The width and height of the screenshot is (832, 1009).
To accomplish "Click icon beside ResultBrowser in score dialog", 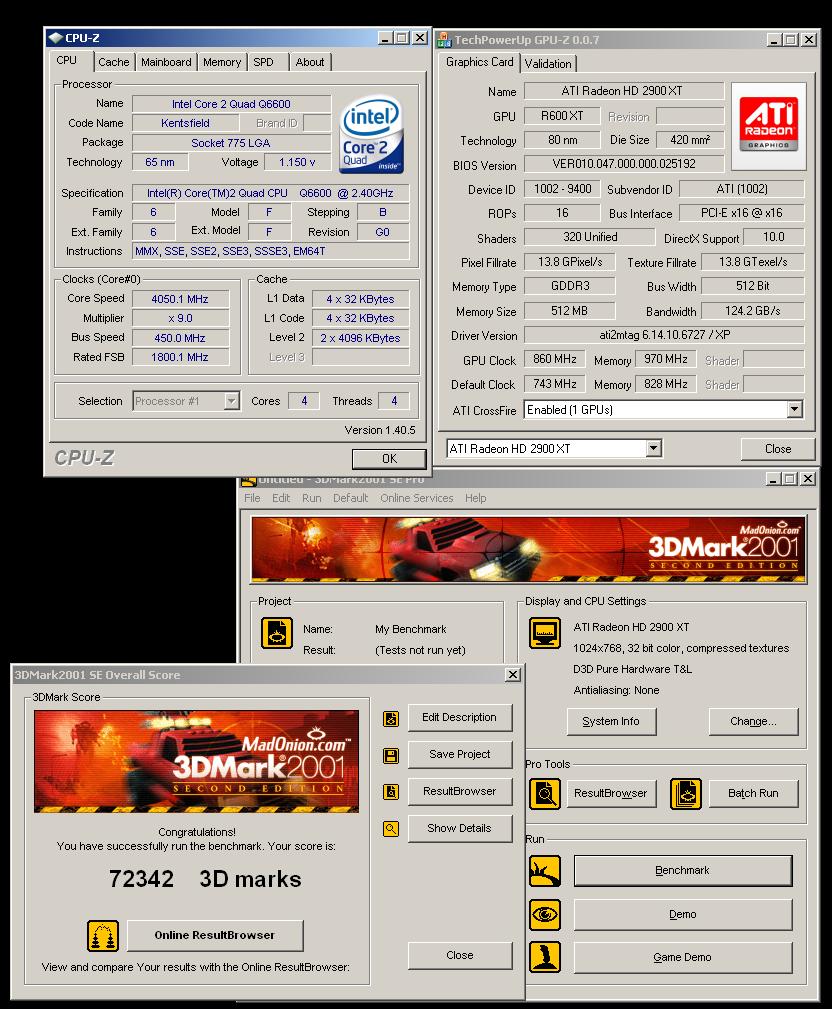I will [391, 791].
